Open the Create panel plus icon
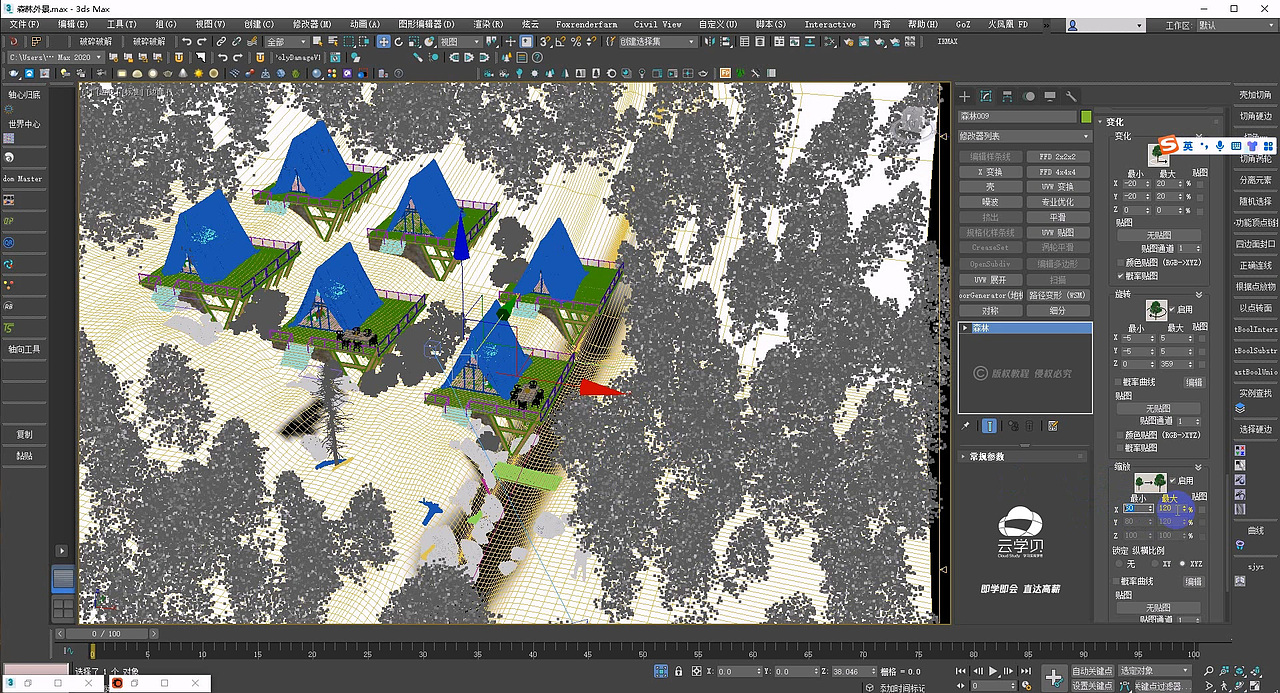 click(x=964, y=96)
